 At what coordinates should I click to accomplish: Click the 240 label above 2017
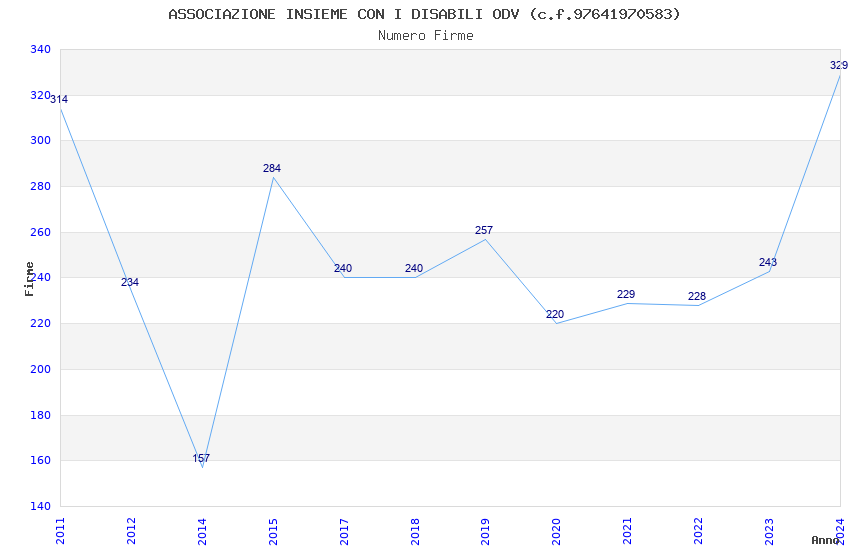point(343,268)
